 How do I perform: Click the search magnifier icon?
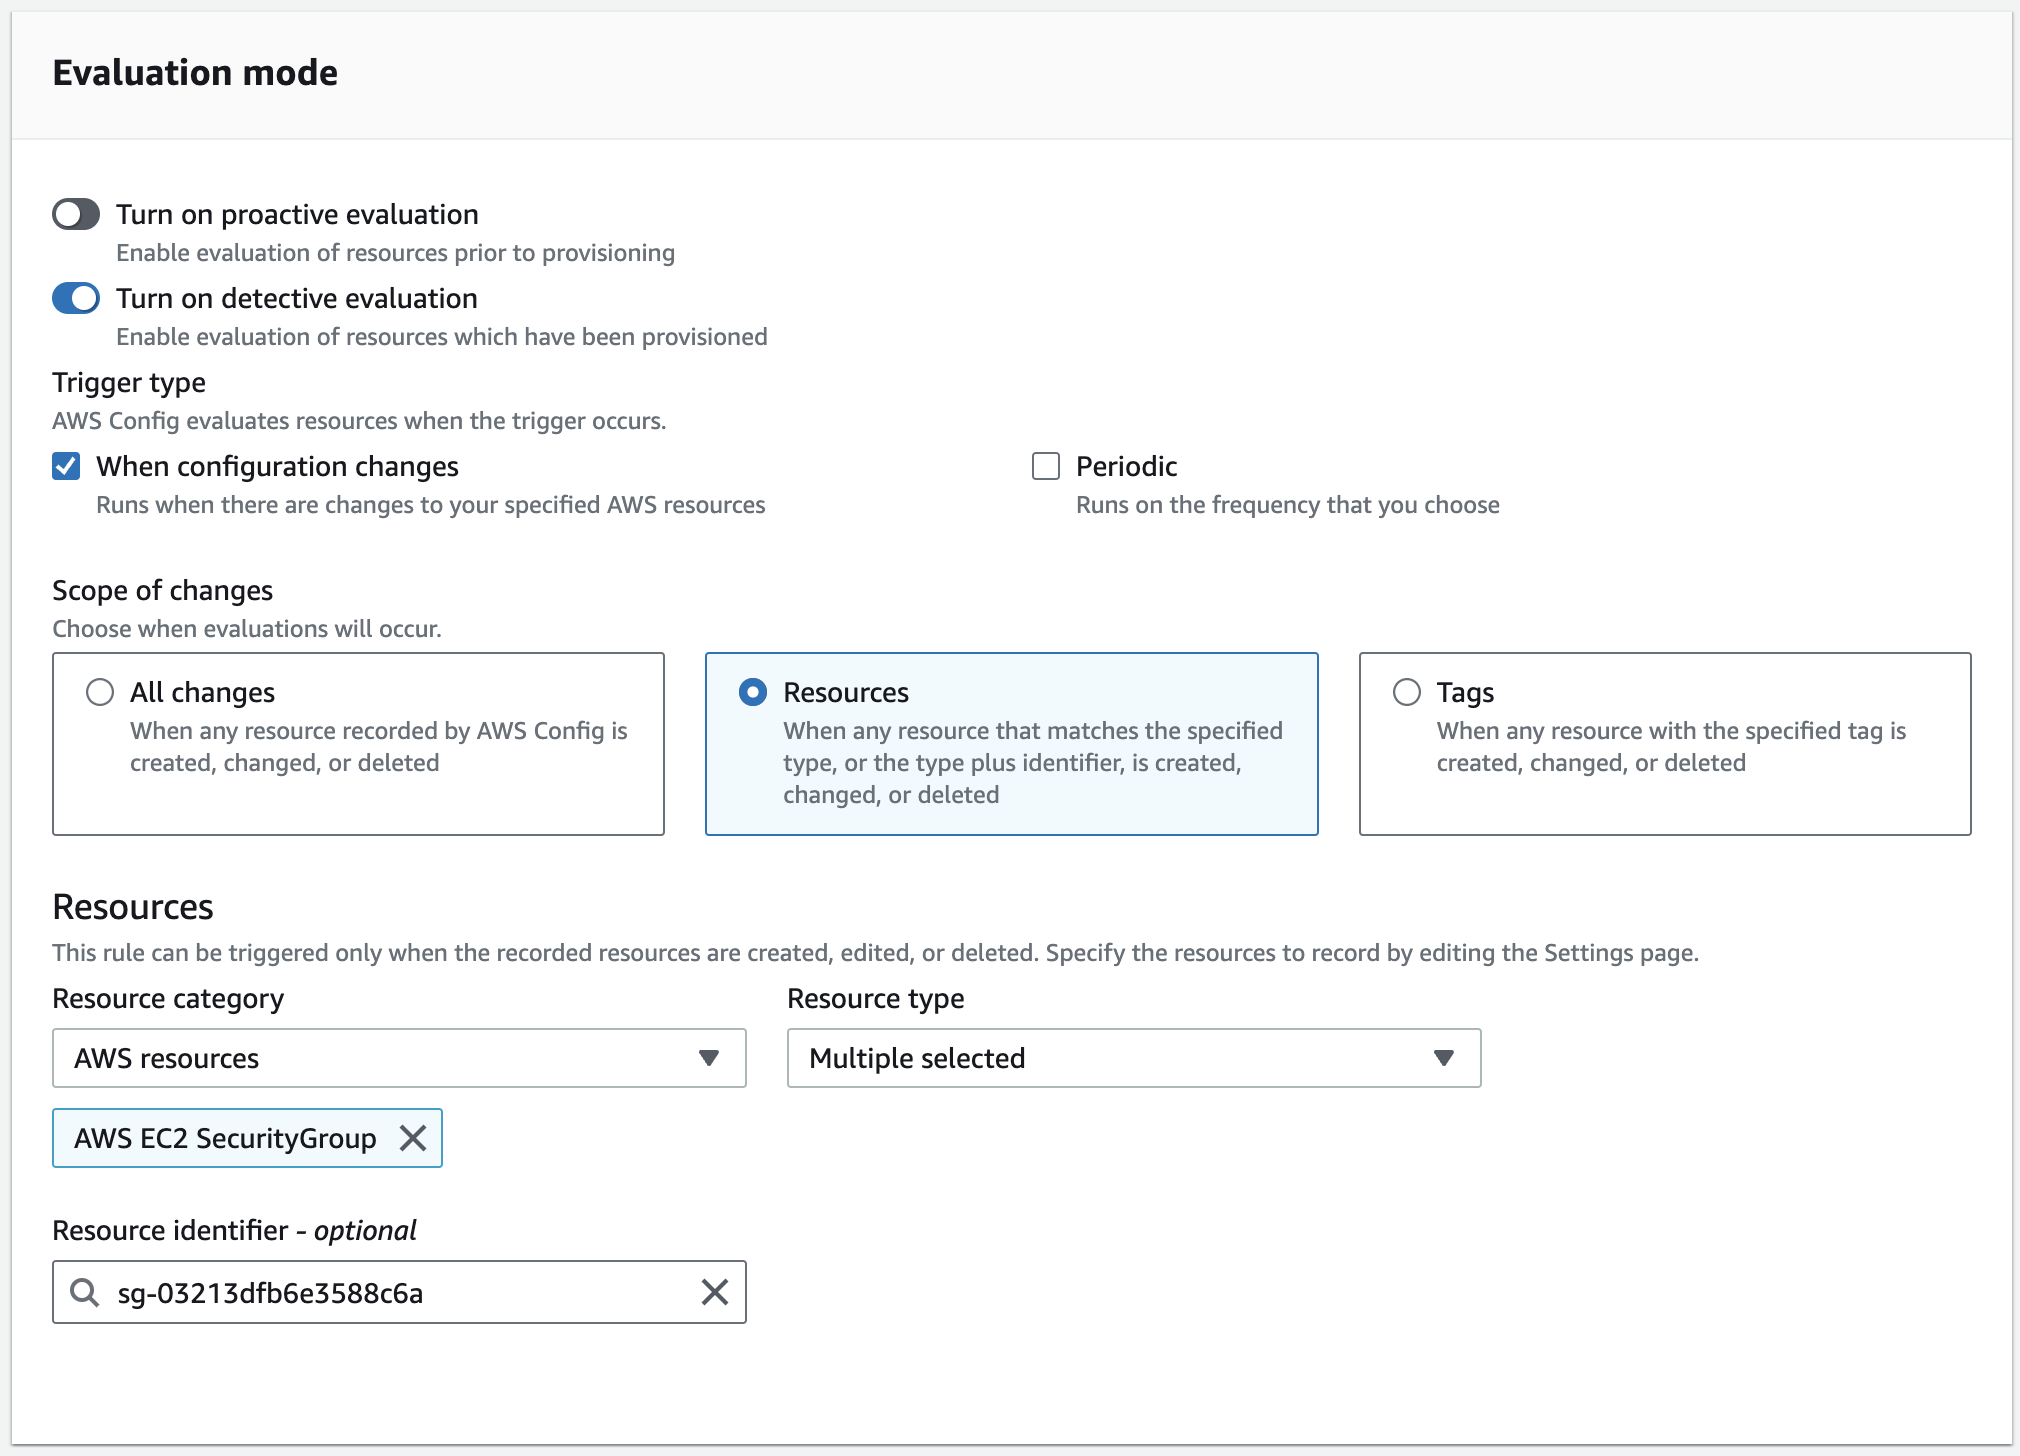85,1292
